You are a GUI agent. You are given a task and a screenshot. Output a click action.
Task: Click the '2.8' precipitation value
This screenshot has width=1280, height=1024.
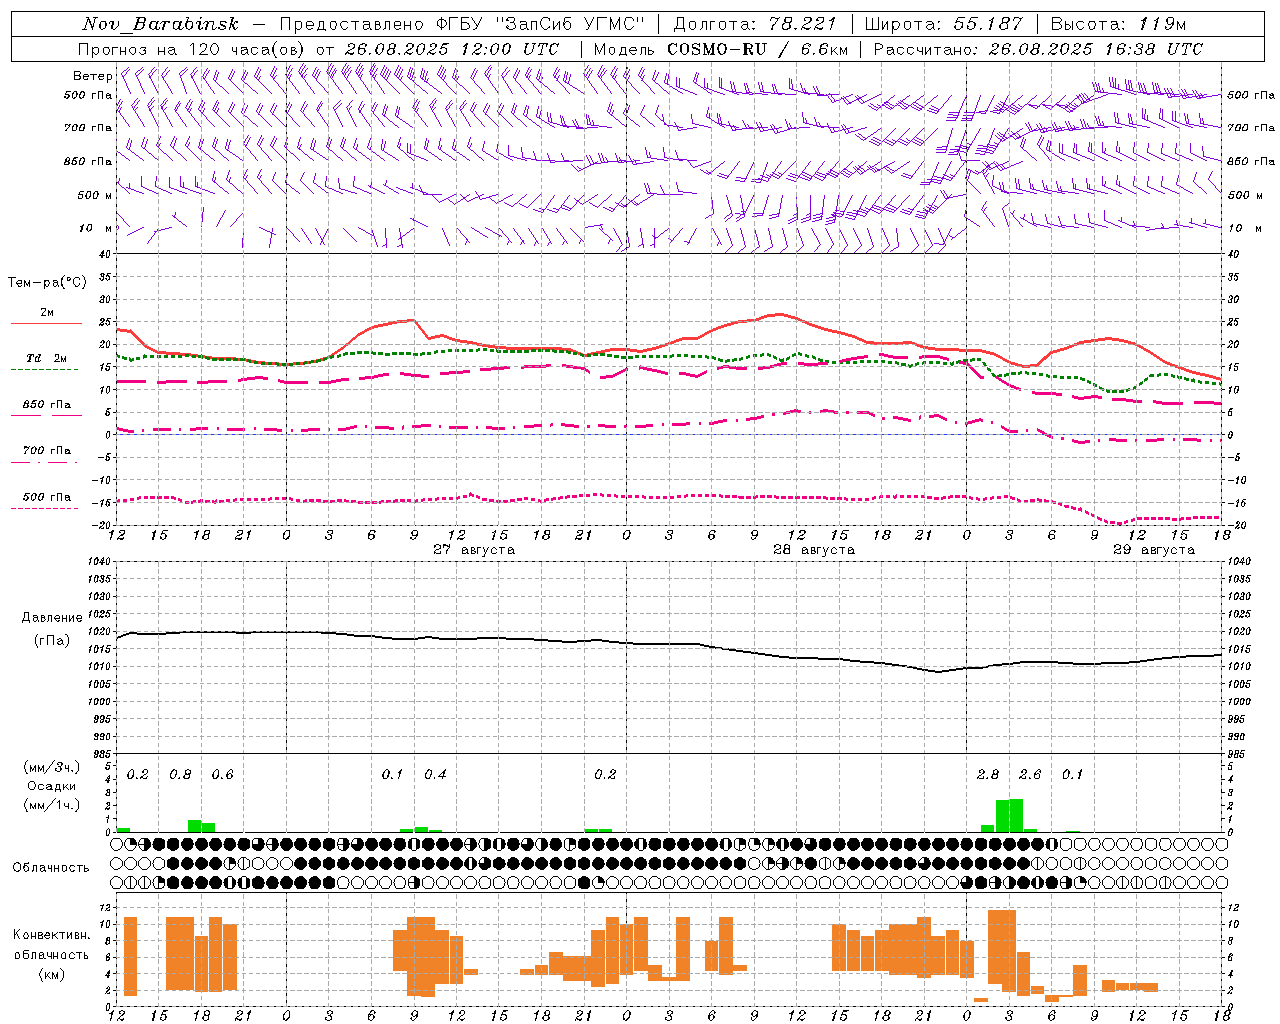[988, 775]
